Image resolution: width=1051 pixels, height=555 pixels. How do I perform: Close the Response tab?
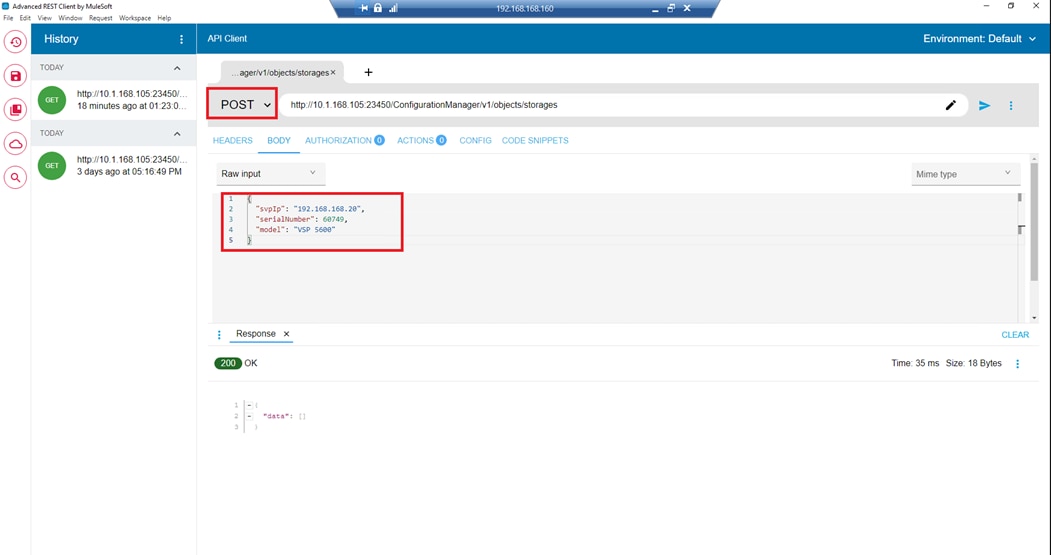pyautogui.click(x=286, y=334)
